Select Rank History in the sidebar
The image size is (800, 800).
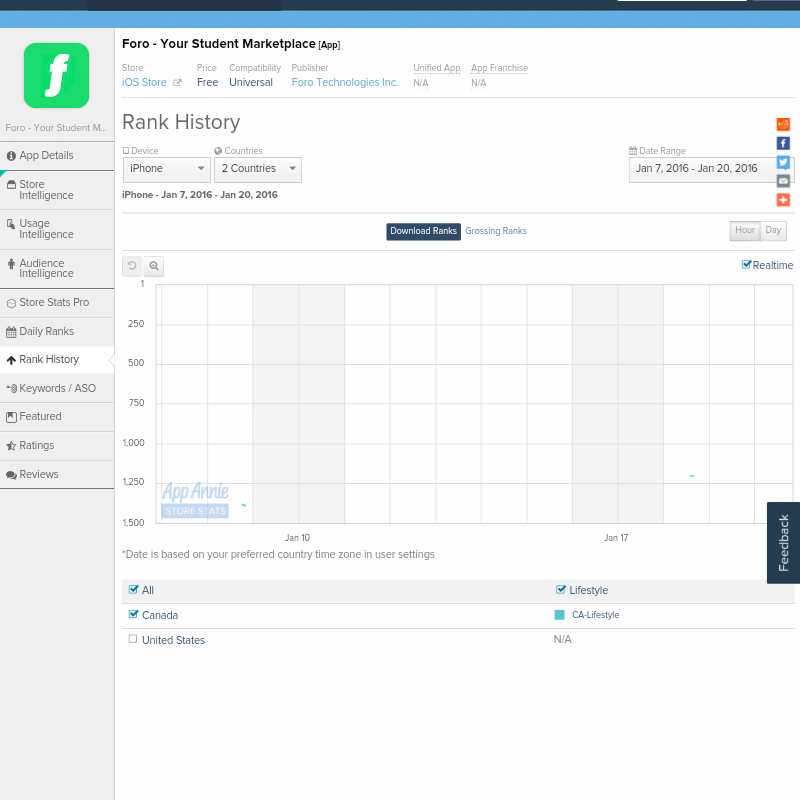click(57, 360)
